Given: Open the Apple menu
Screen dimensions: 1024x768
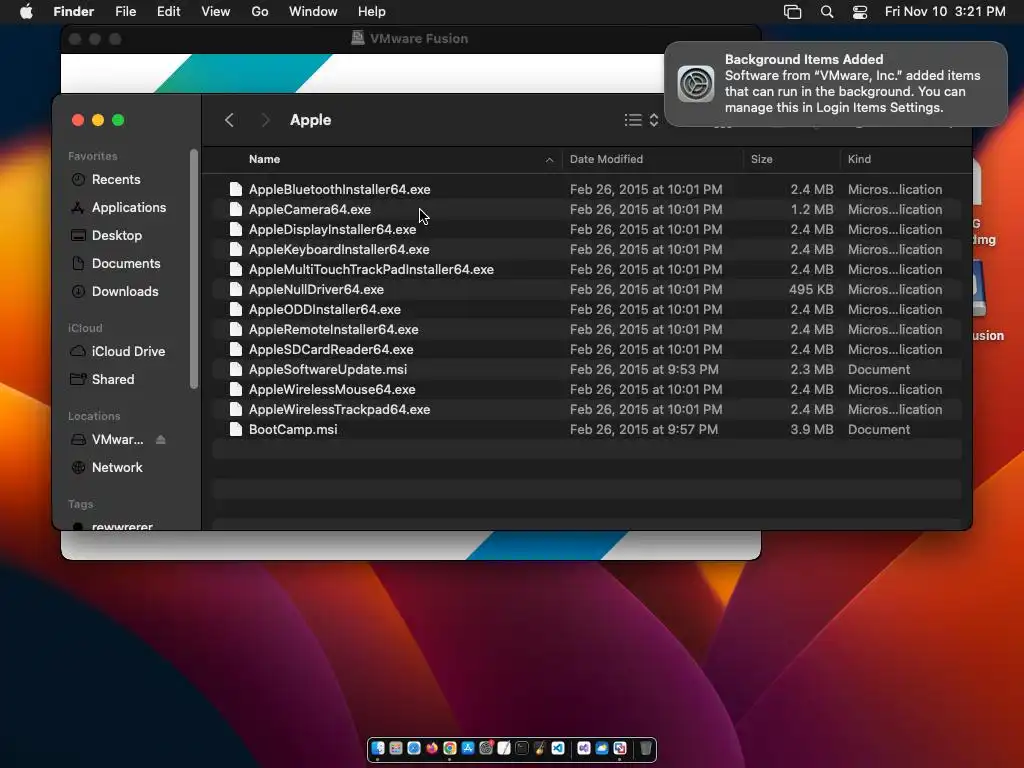Looking at the screenshot, I should coord(26,12).
